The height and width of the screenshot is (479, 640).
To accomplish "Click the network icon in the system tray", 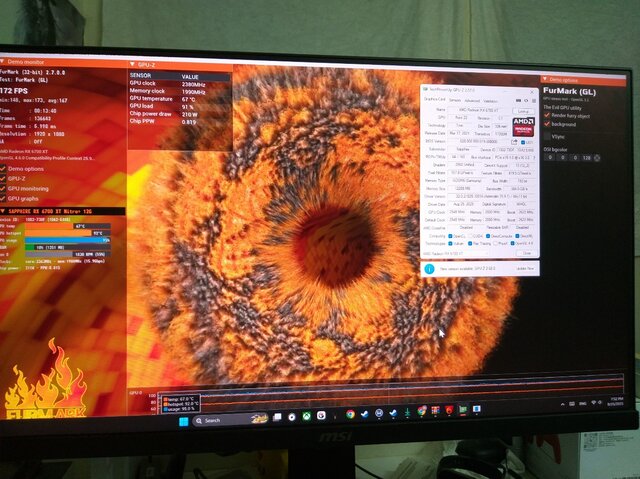I will (593, 403).
